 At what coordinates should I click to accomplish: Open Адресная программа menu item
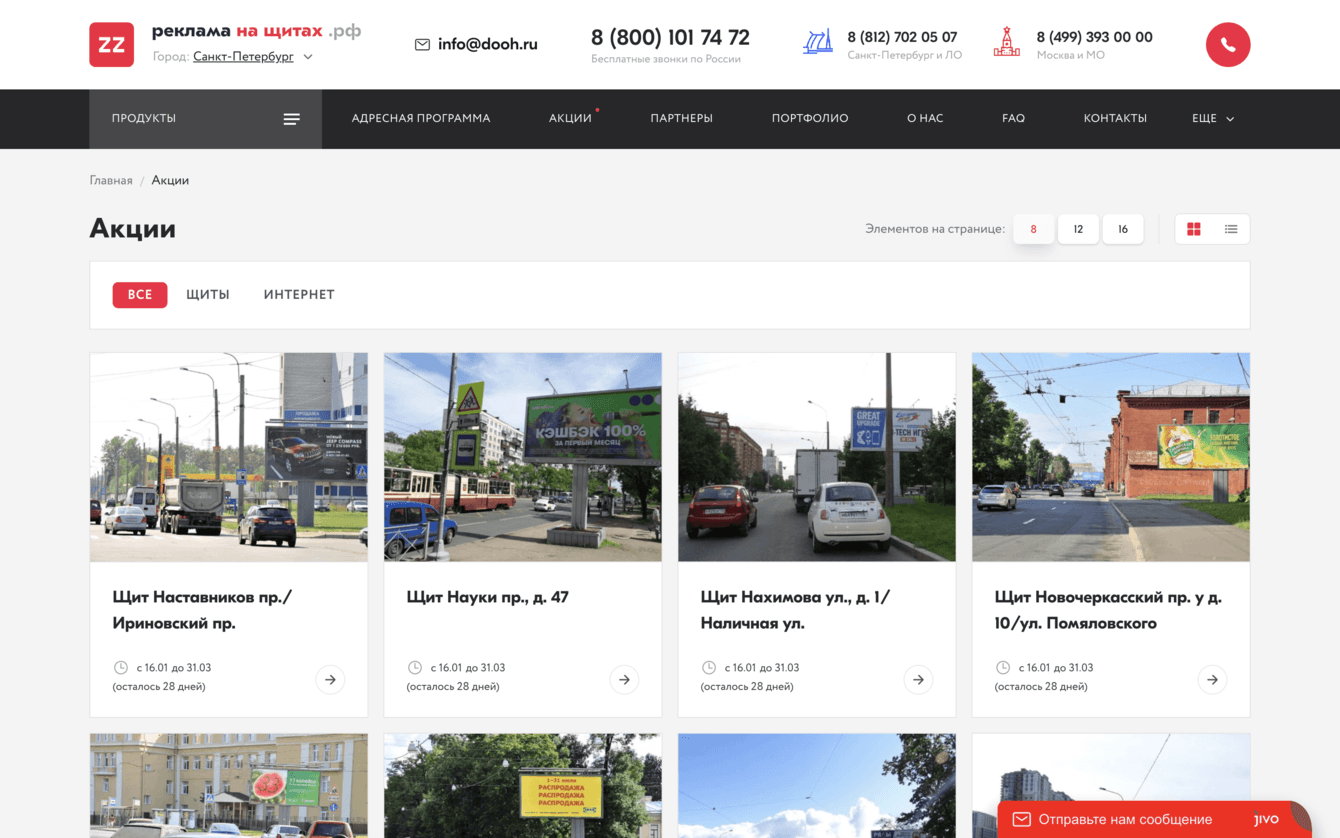(x=421, y=119)
